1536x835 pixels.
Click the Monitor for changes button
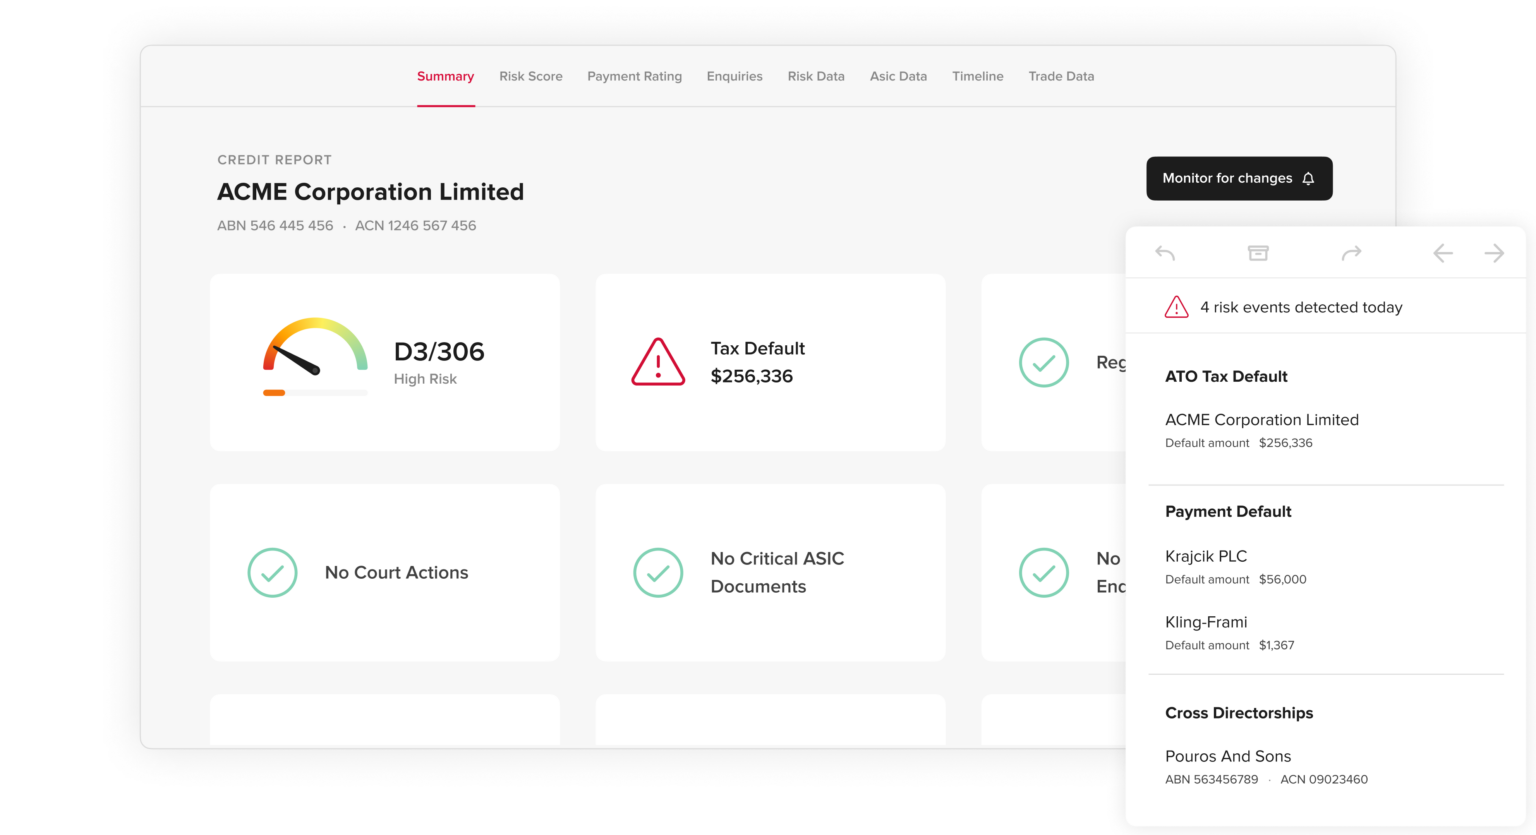pyautogui.click(x=1239, y=178)
